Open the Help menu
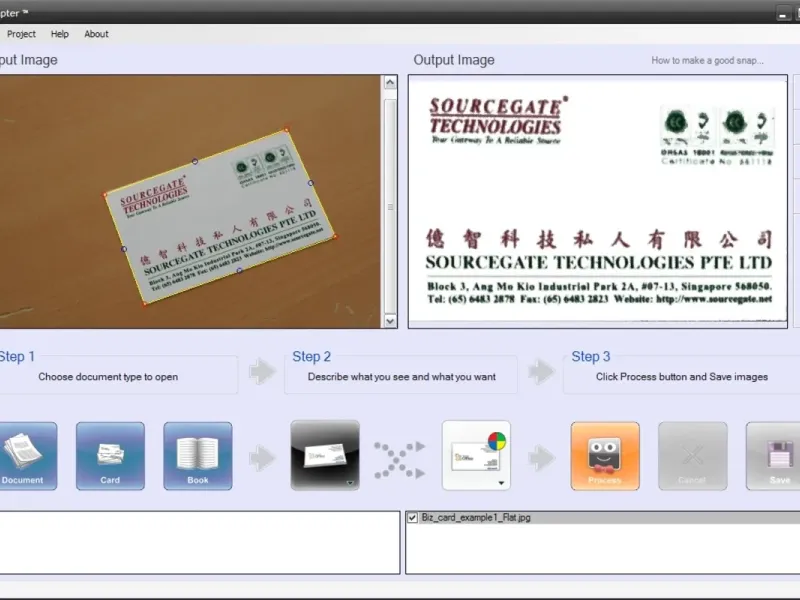This screenshot has width=800, height=600. (x=60, y=34)
